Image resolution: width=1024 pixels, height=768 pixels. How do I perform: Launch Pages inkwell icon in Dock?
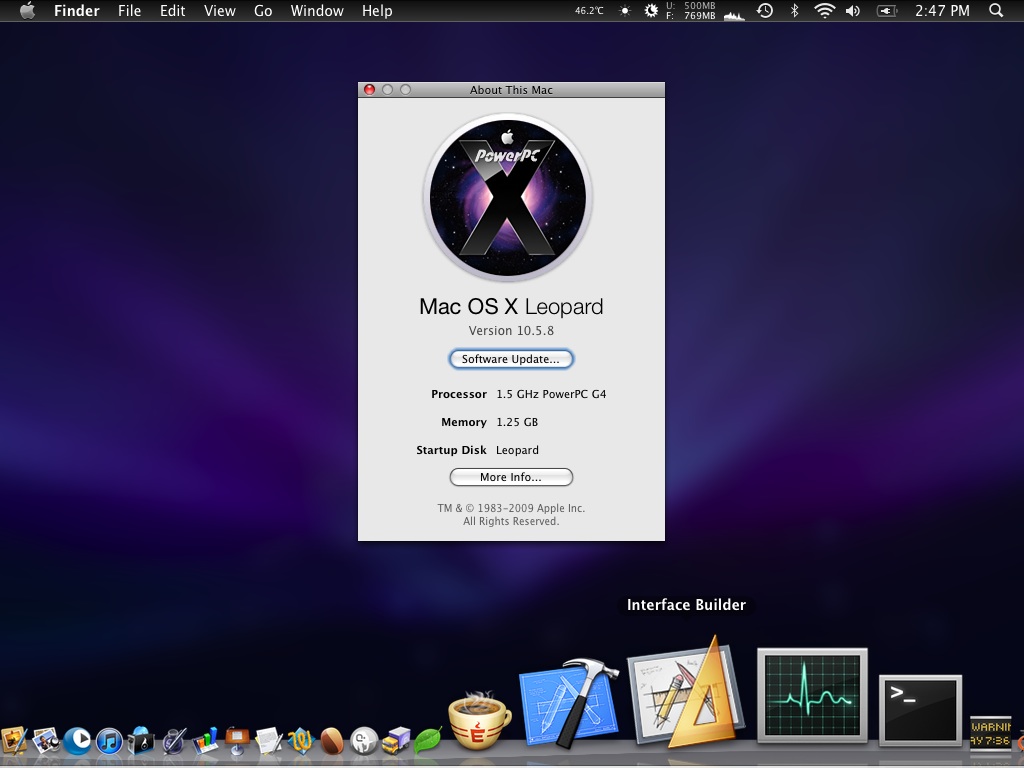[x=174, y=741]
